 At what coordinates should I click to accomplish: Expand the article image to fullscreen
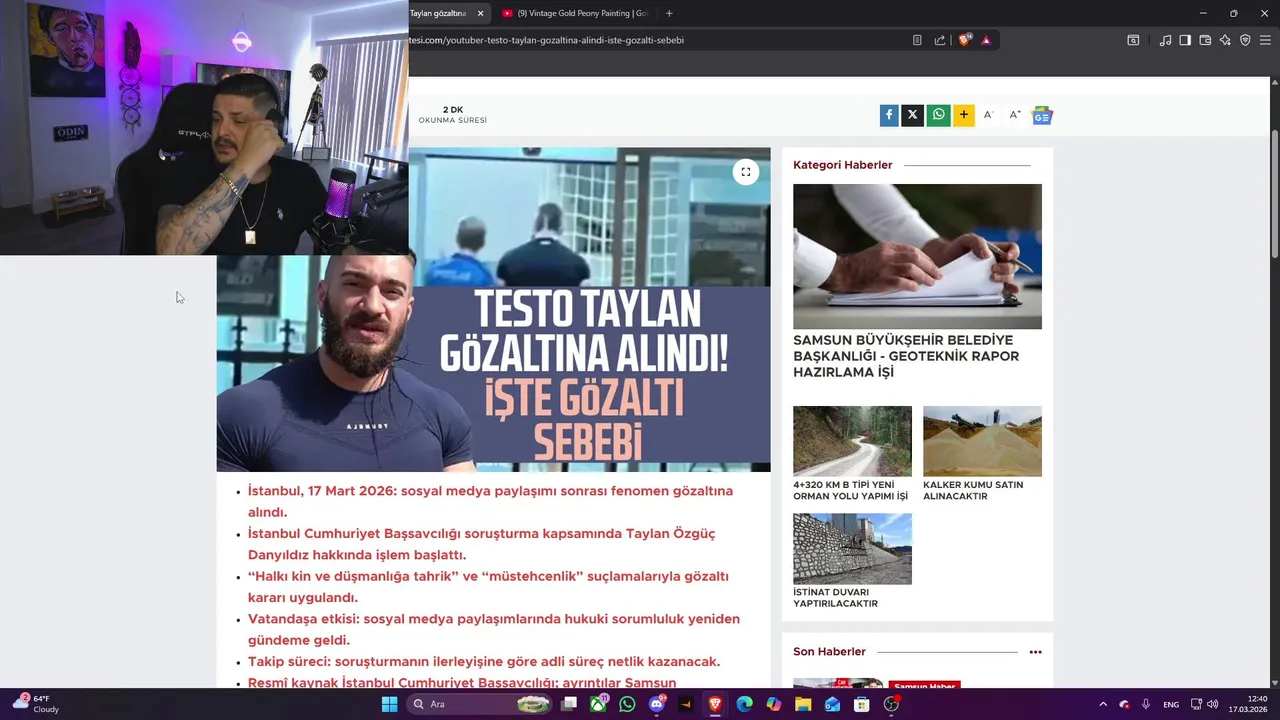[746, 172]
